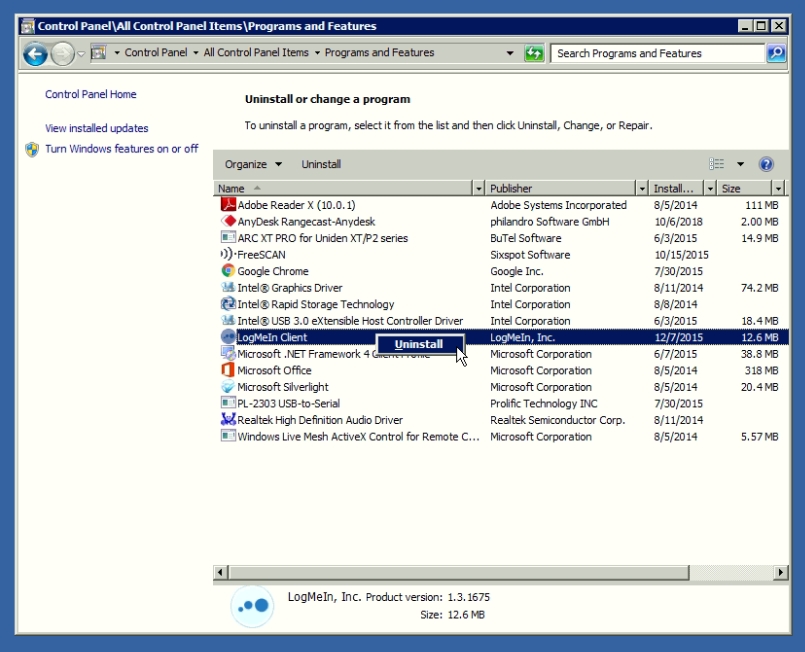Open Control Panel Home link

coord(91,94)
